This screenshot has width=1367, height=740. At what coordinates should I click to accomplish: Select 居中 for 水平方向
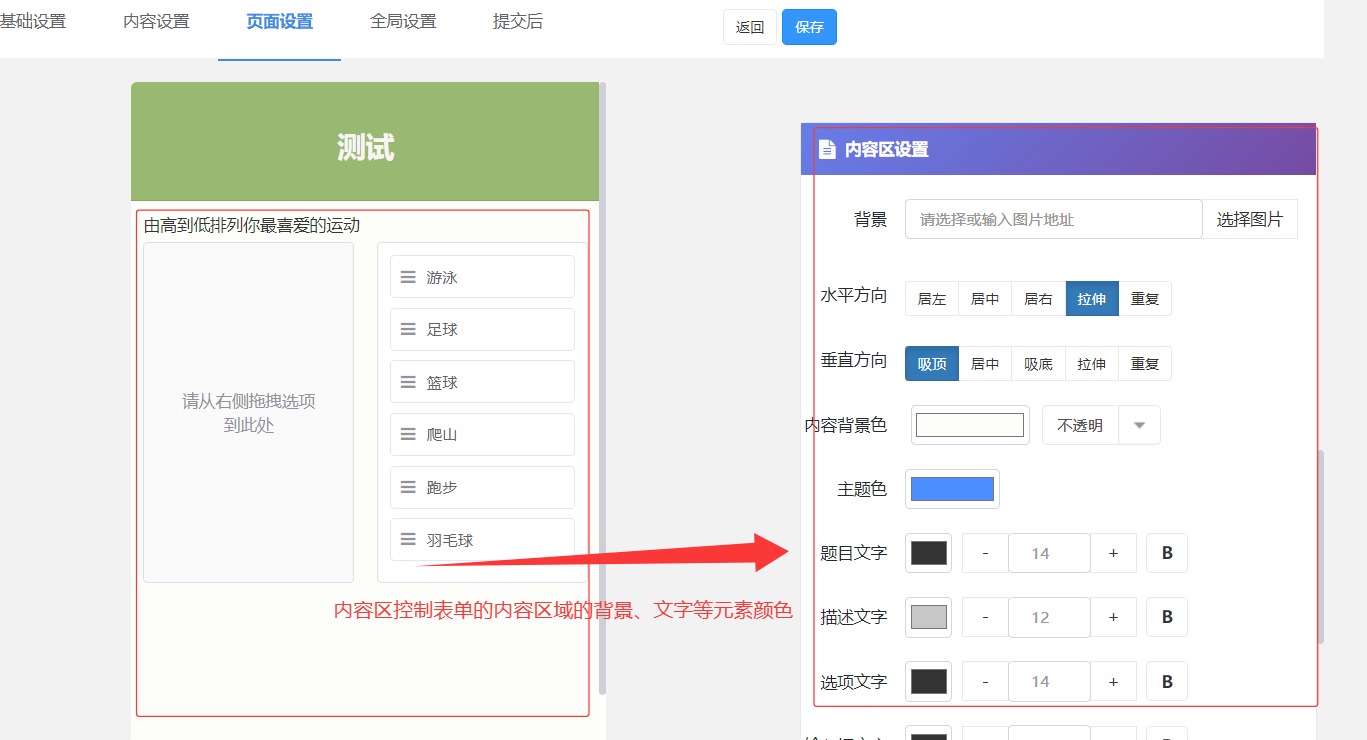[x=985, y=299]
